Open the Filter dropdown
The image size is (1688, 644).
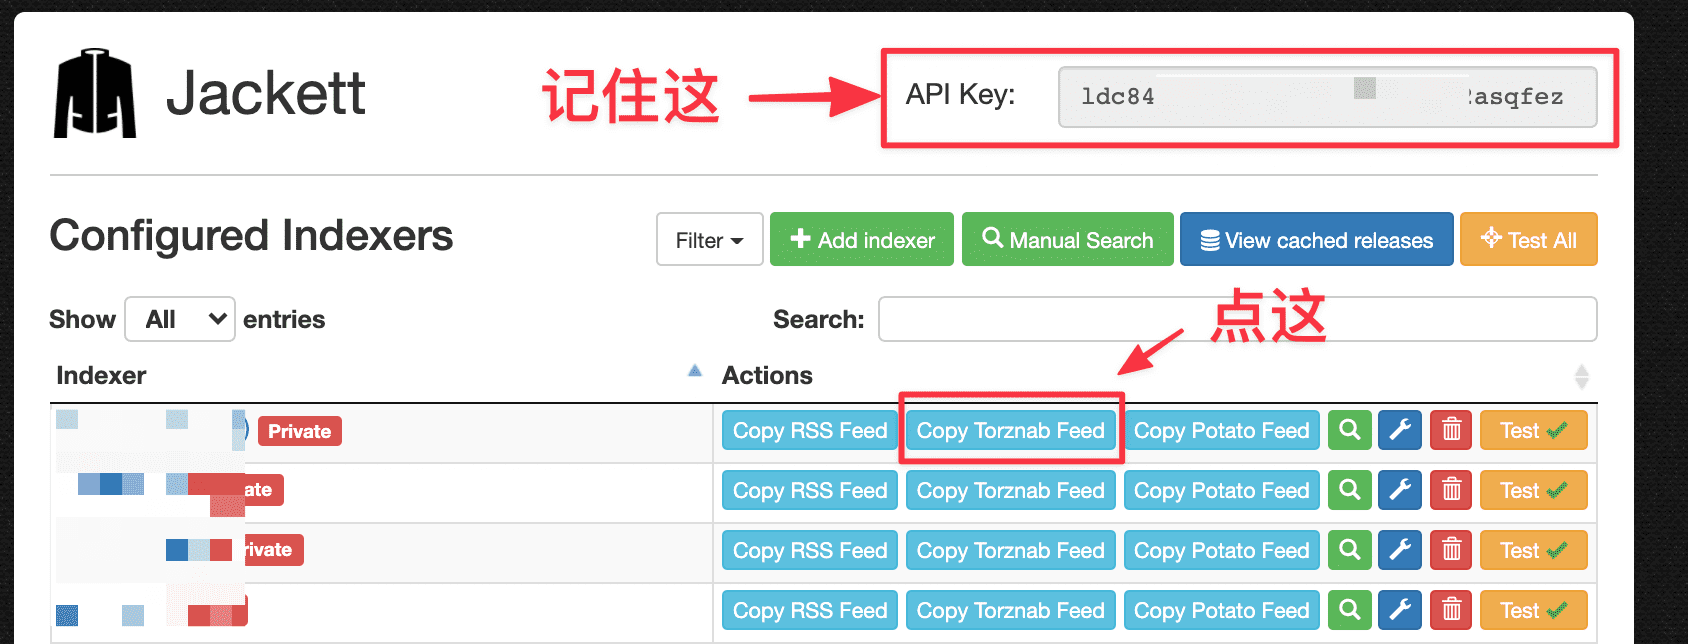click(709, 240)
